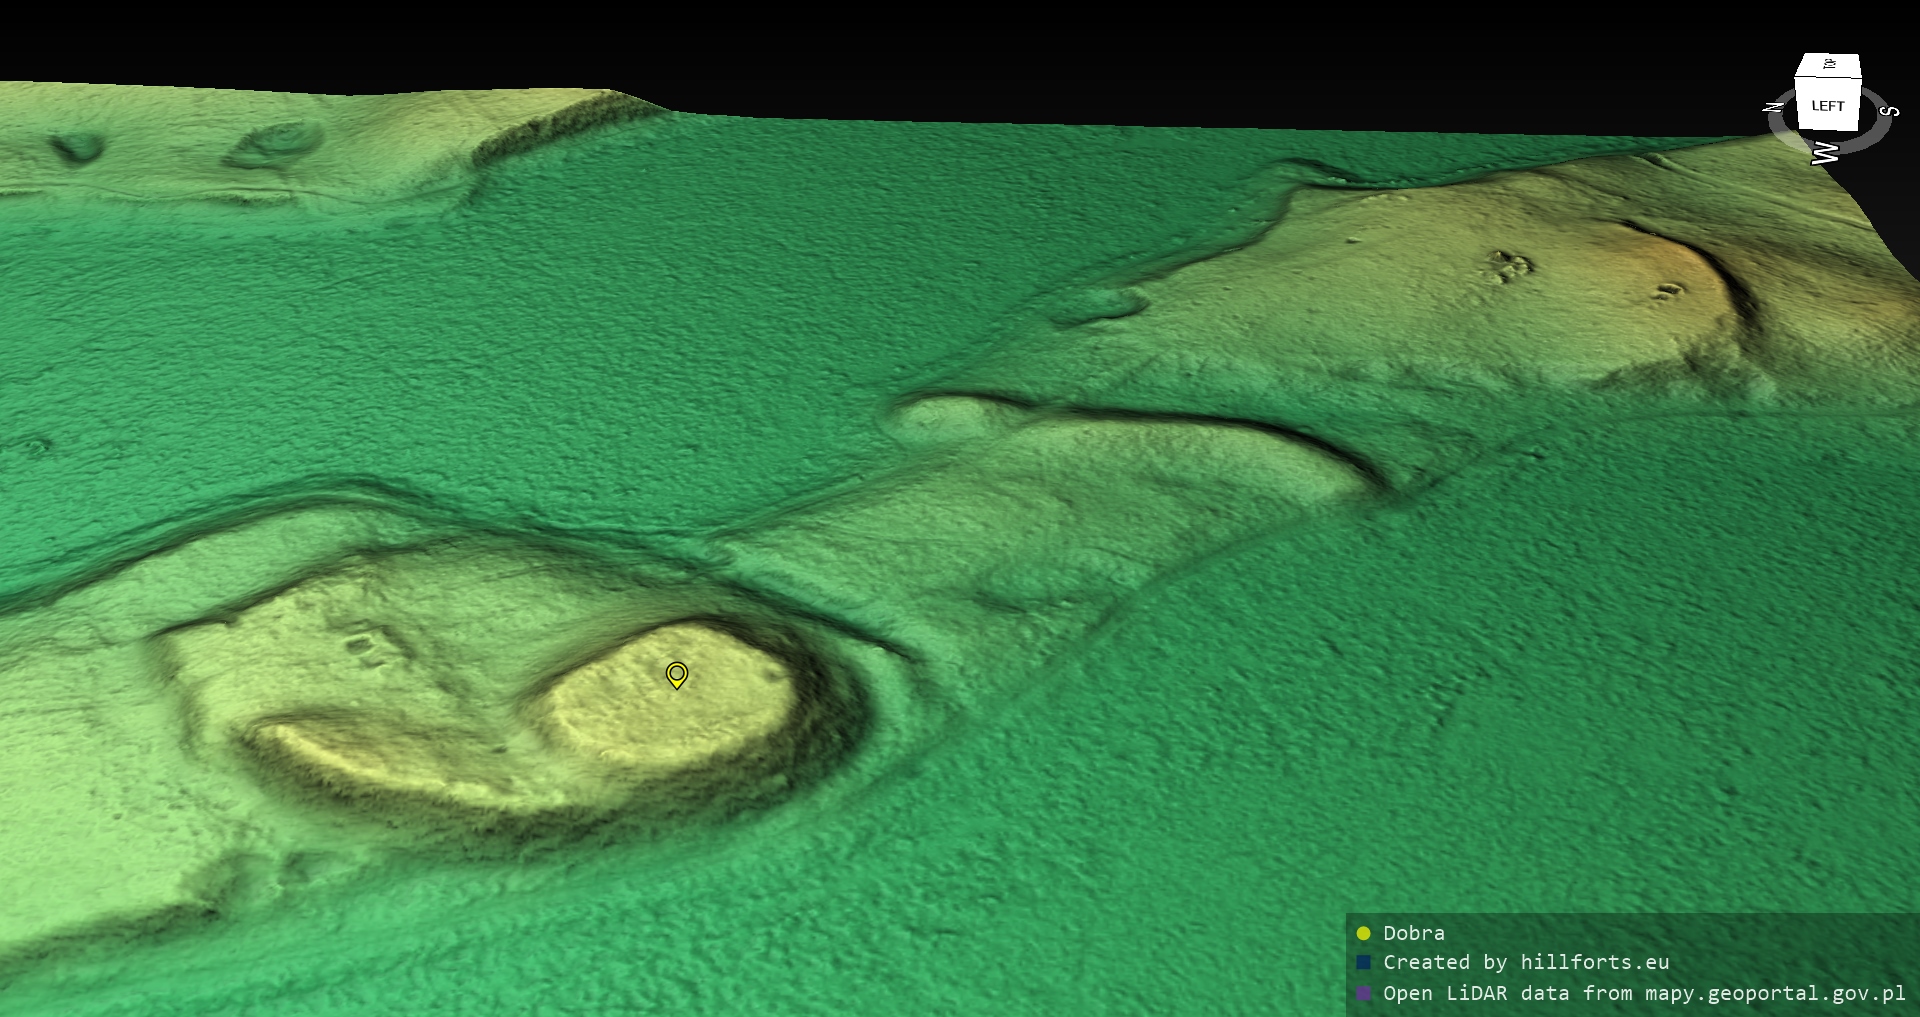This screenshot has height=1017, width=1920.
Task: Click the dark tree line strip at top ridge
Action: [x=555, y=128]
